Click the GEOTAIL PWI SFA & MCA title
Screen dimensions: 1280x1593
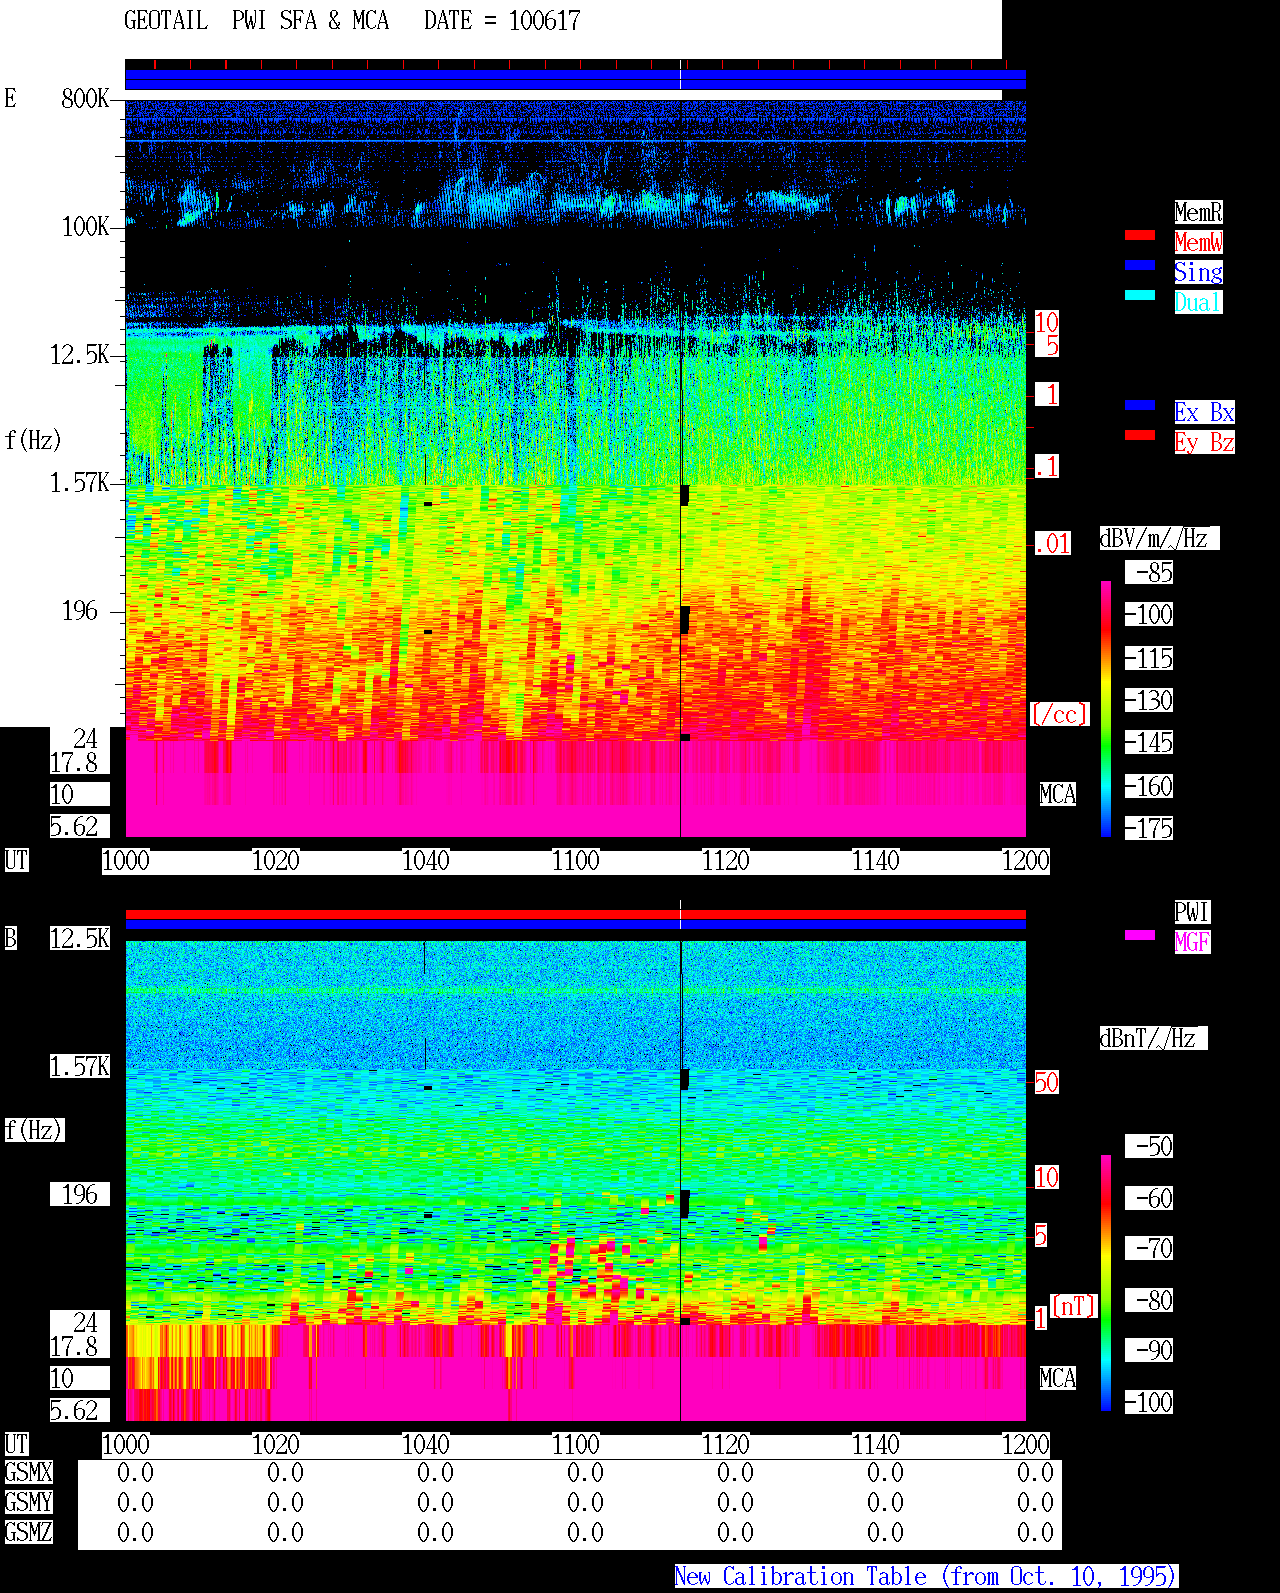coord(256,20)
